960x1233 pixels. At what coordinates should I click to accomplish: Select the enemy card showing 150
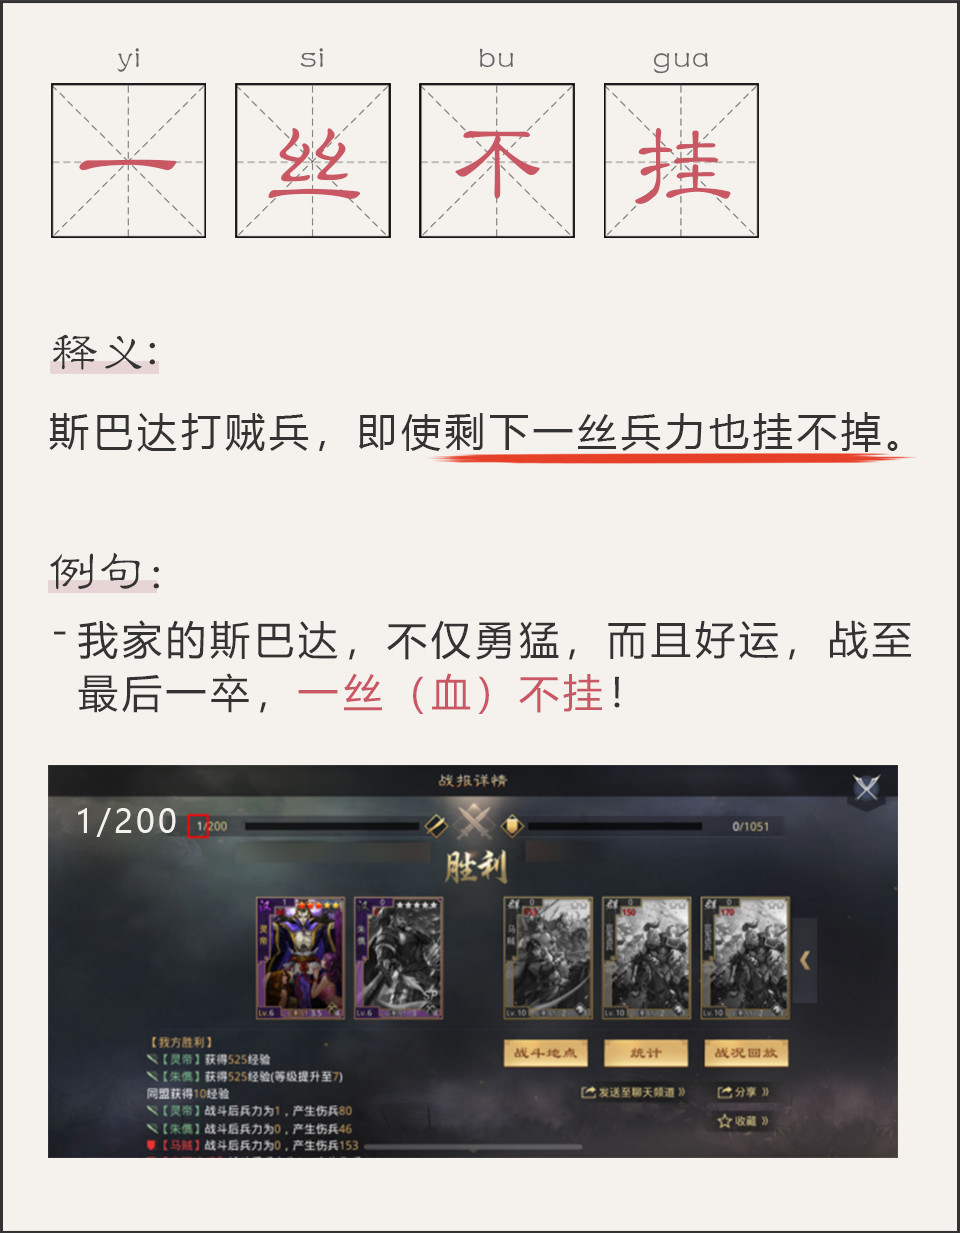tap(646, 958)
